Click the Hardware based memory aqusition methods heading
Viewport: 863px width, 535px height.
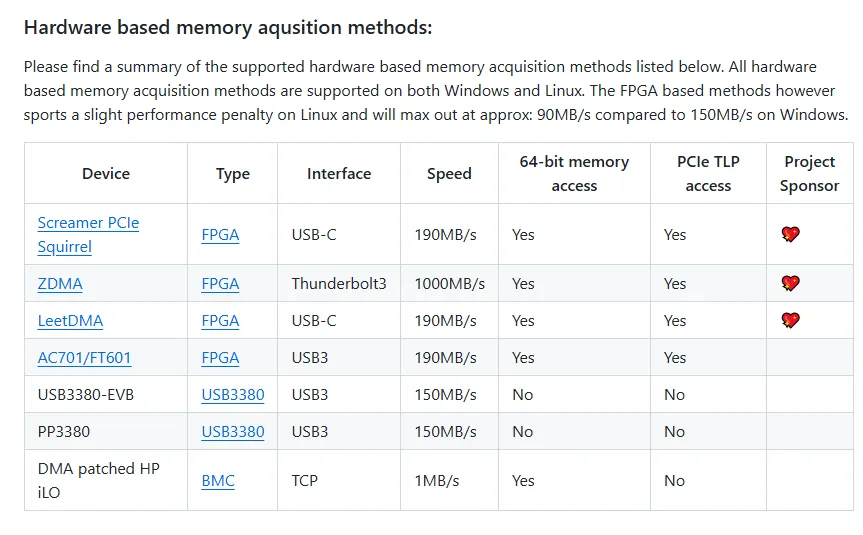[228, 28]
